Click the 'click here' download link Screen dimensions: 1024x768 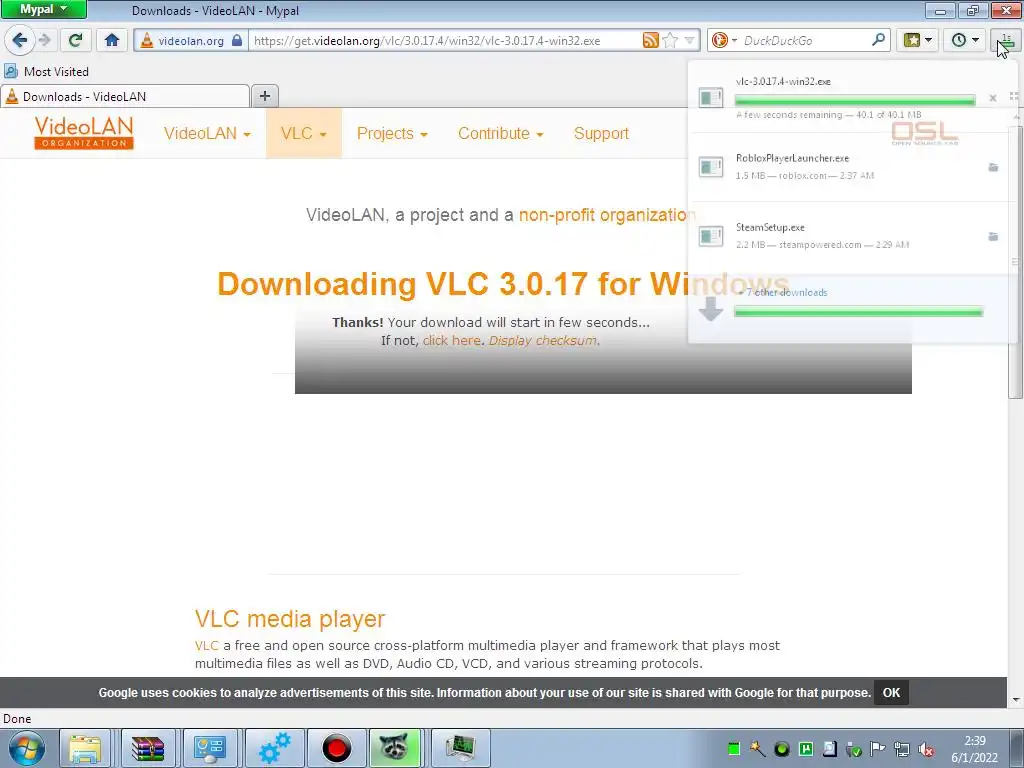pyautogui.click(x=451, y=340)
